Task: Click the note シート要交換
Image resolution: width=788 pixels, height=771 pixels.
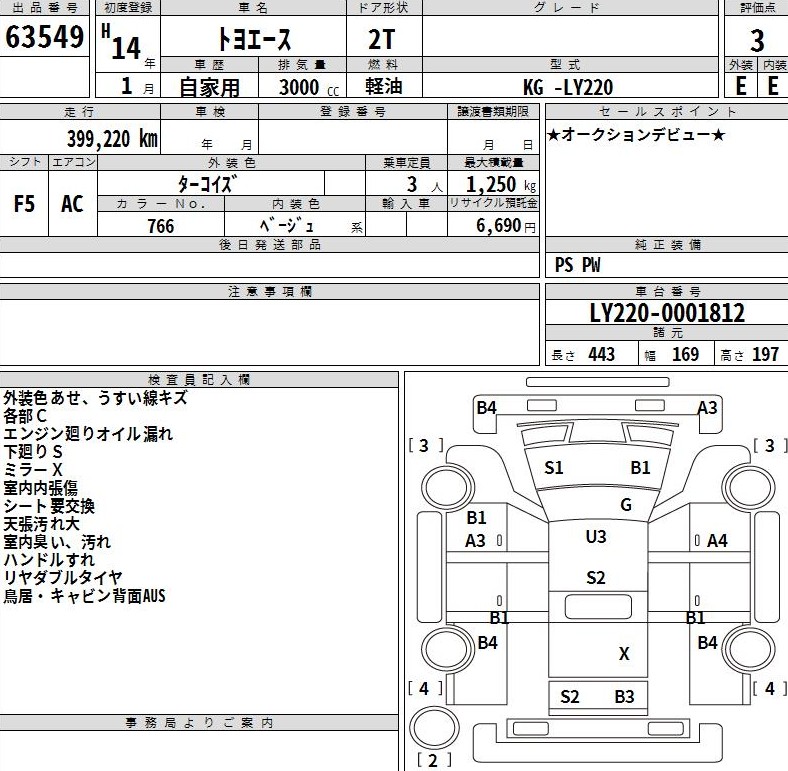Action: 49,506
